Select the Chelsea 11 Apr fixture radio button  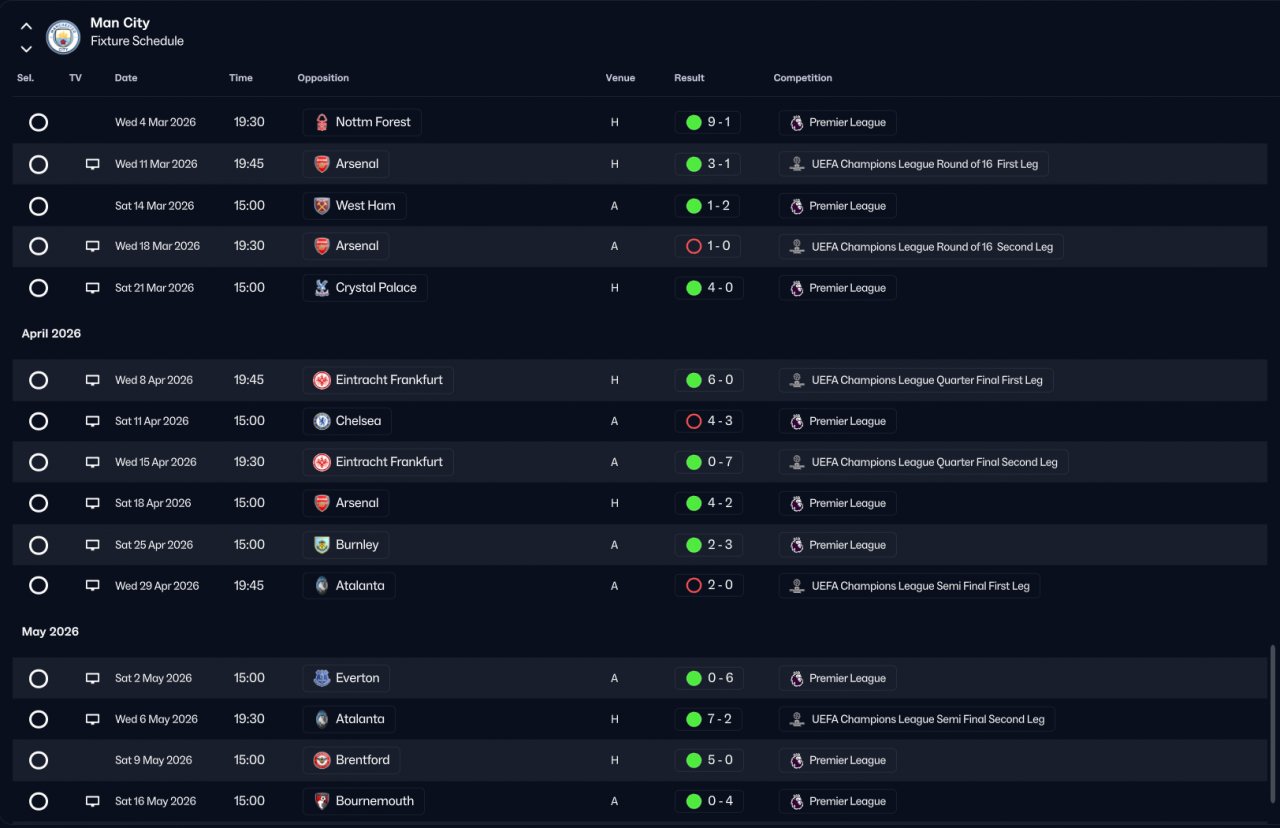[x=38, y=421]
